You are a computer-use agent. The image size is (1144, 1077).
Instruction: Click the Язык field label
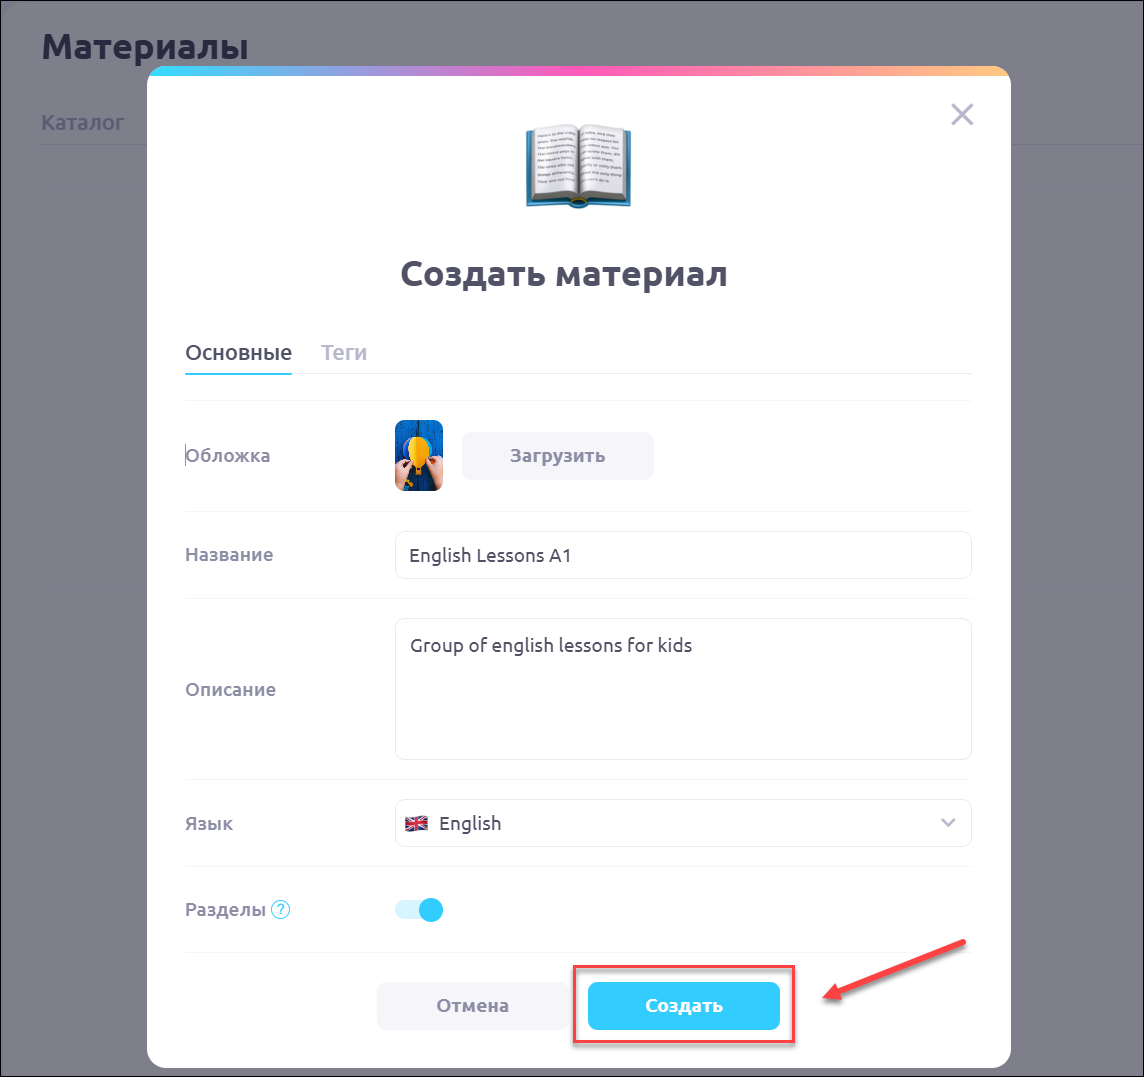coord(209,824)
